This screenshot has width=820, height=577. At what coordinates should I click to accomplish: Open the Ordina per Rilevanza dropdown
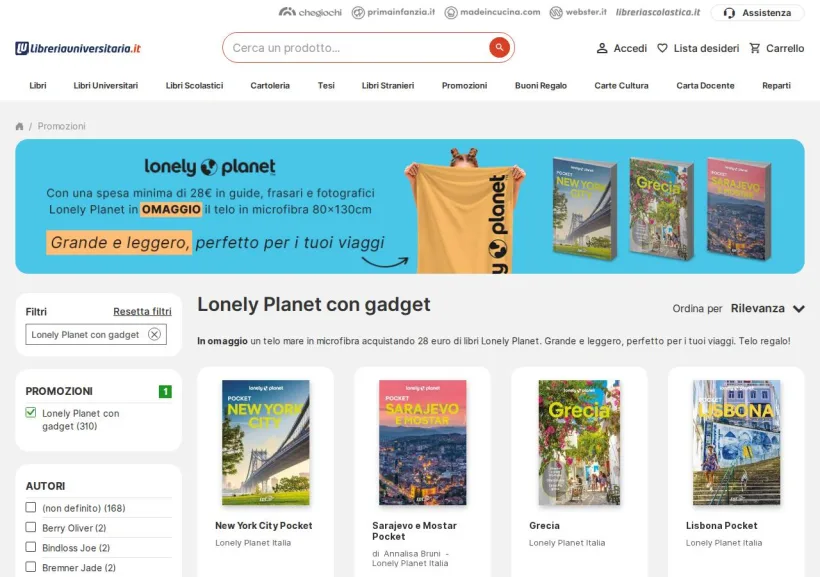pyautogui.click(x=767, y=309)
